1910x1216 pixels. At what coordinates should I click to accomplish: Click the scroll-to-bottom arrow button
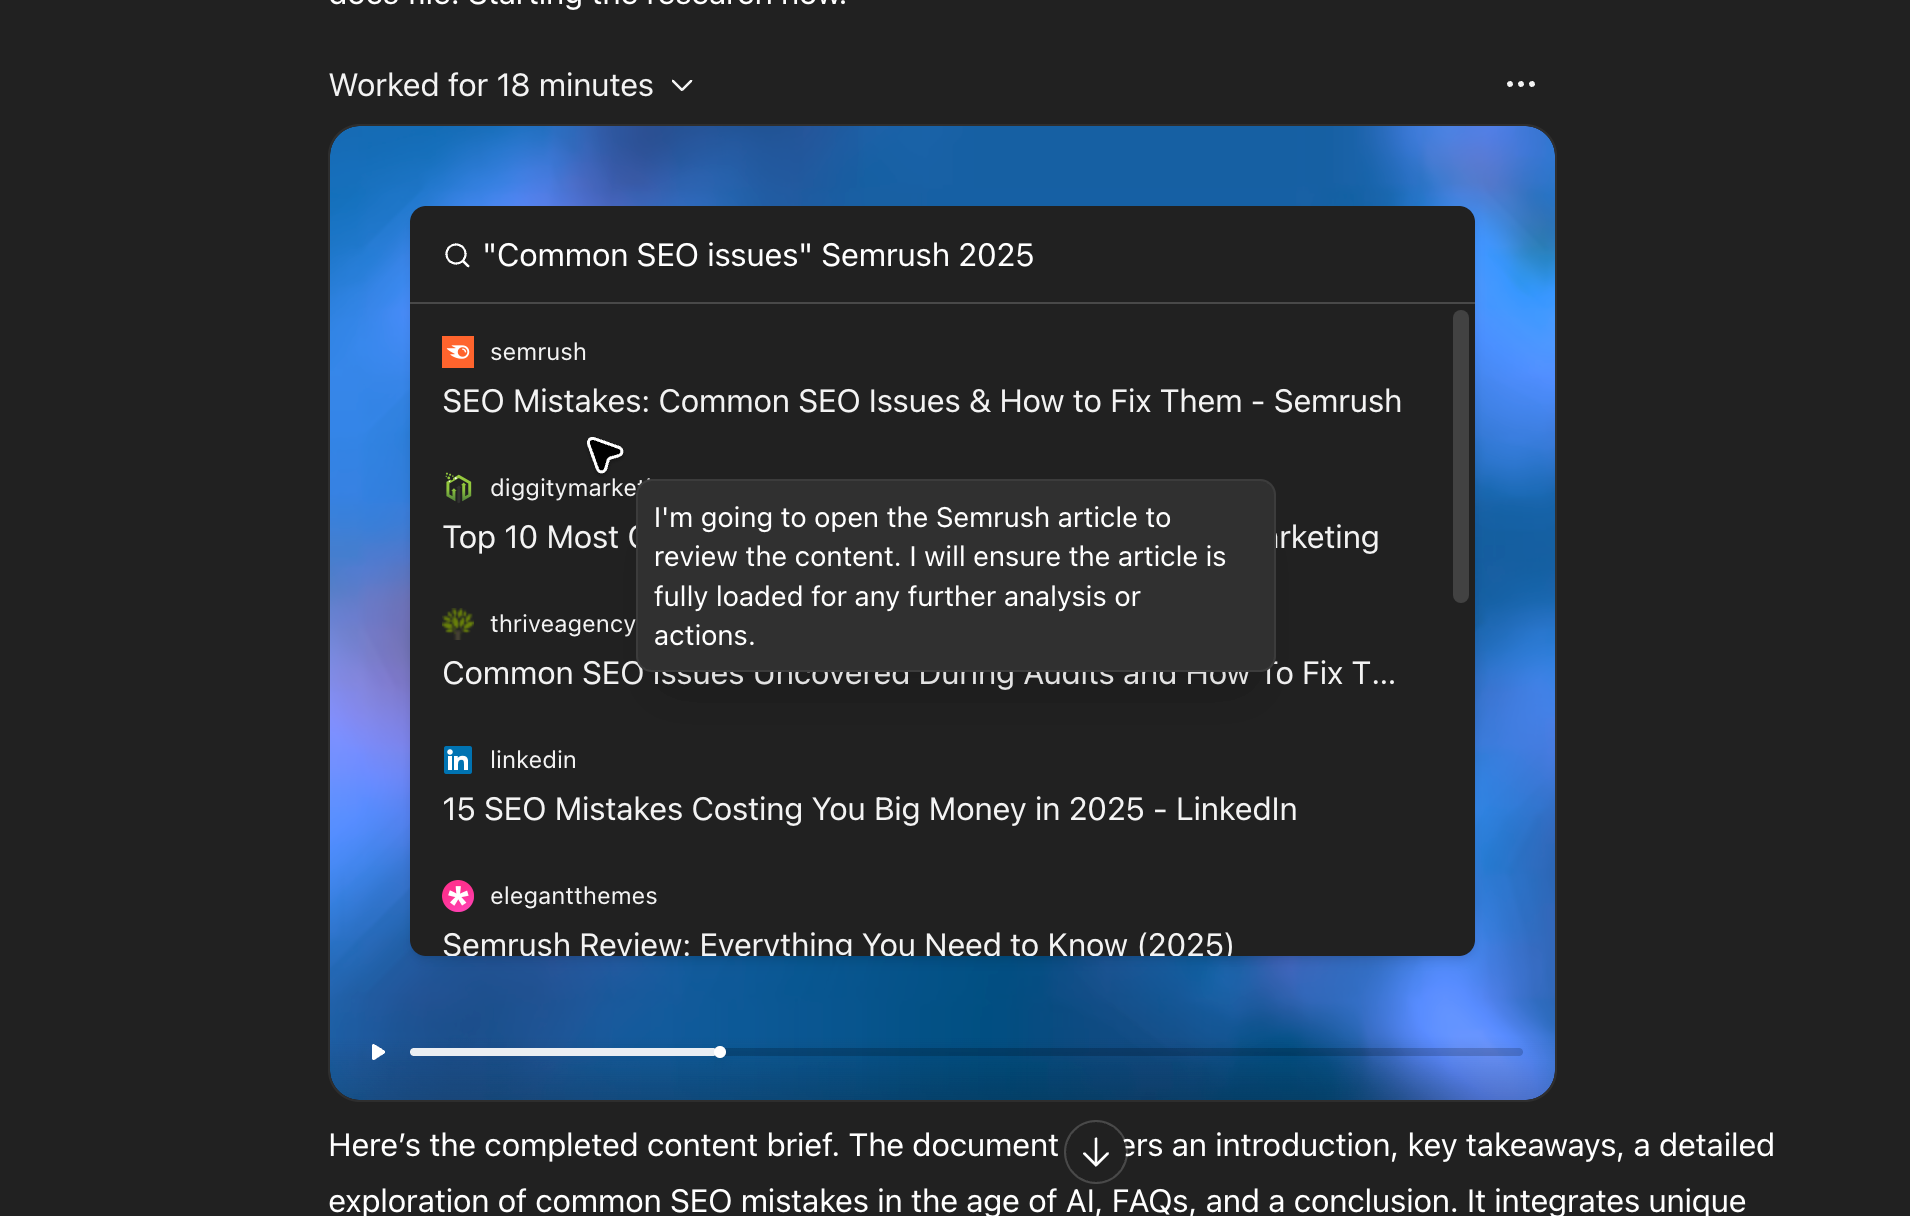click(x=1095, y=1152)
